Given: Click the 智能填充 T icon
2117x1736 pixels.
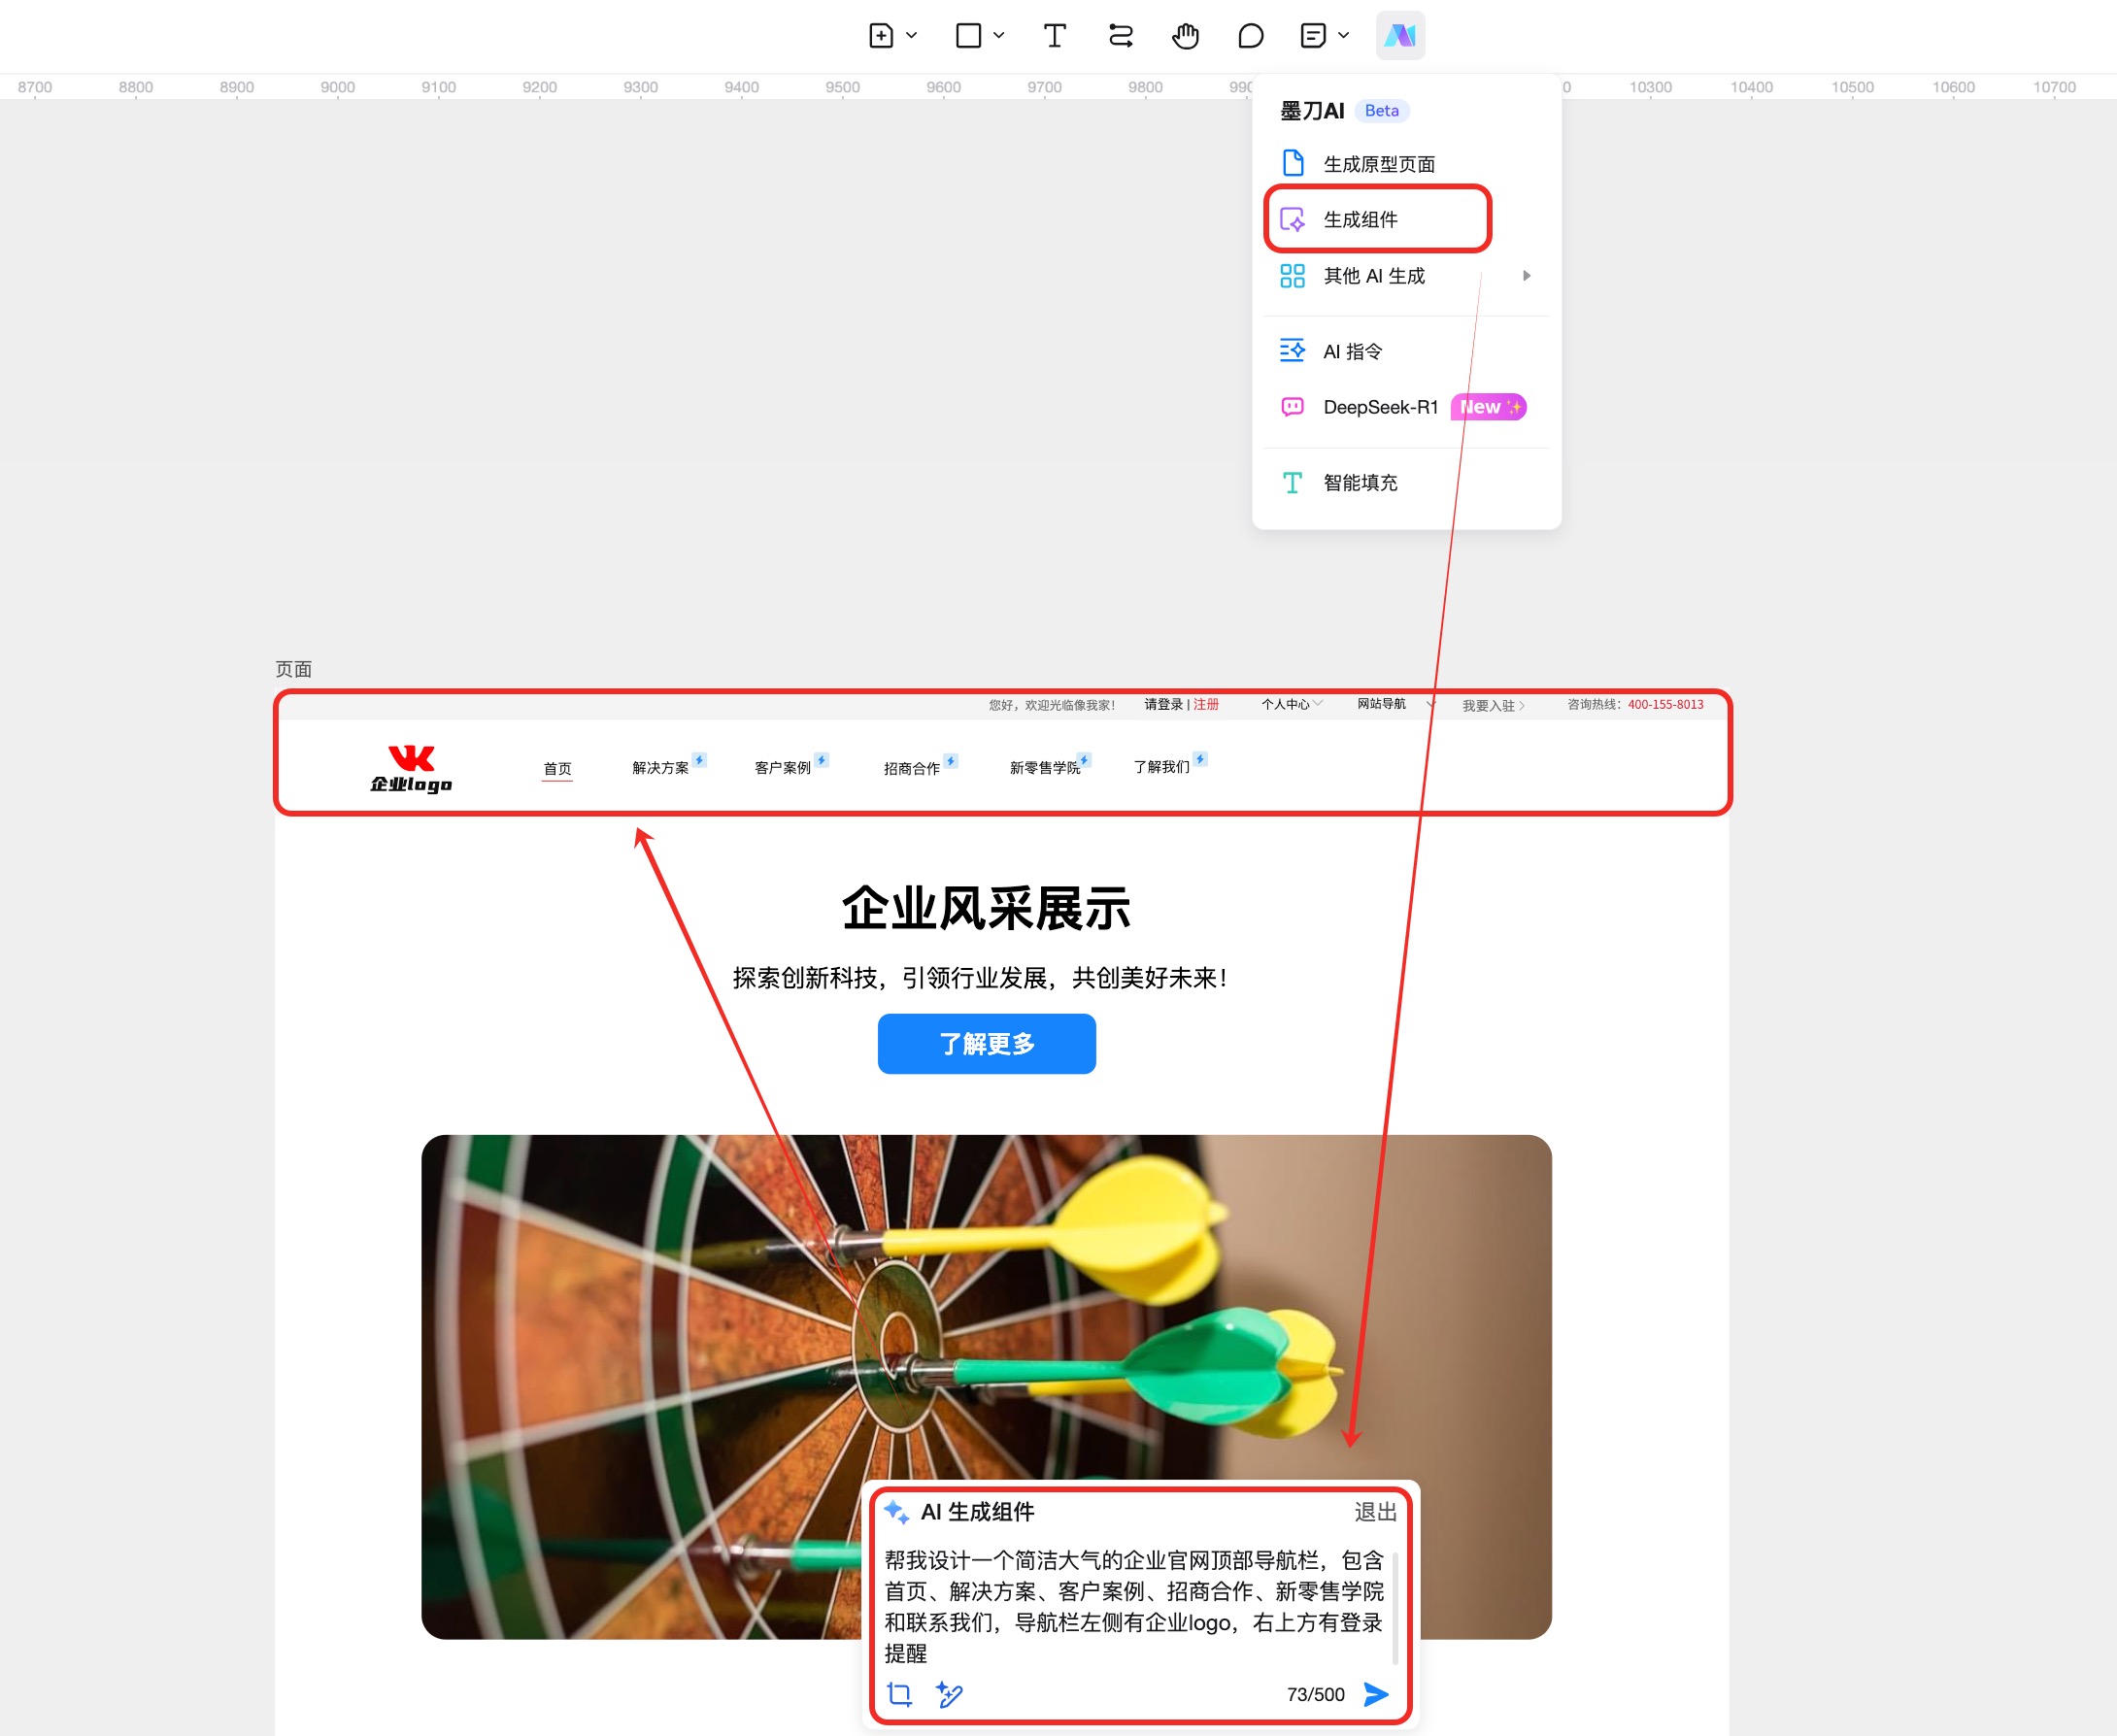Looking at the screenshot, I should [1292, 483].
